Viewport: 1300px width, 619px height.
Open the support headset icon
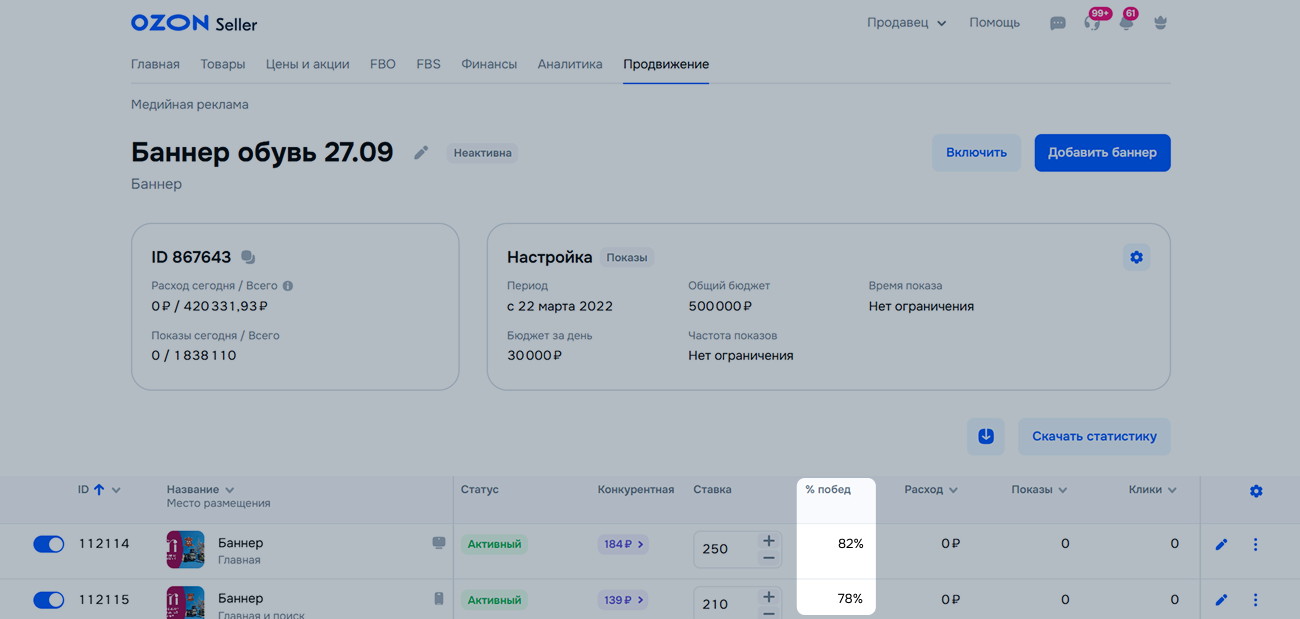point(1092,23)
